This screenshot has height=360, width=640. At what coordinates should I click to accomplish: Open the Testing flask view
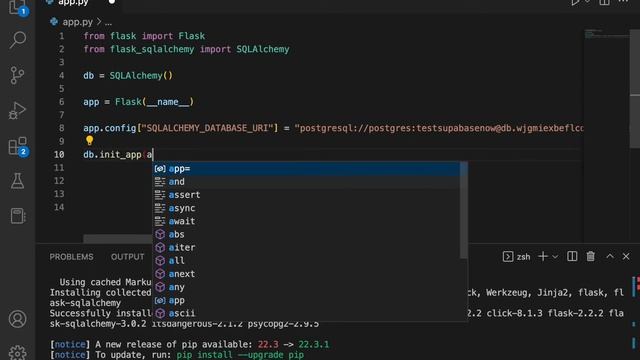tap(17, 181)
